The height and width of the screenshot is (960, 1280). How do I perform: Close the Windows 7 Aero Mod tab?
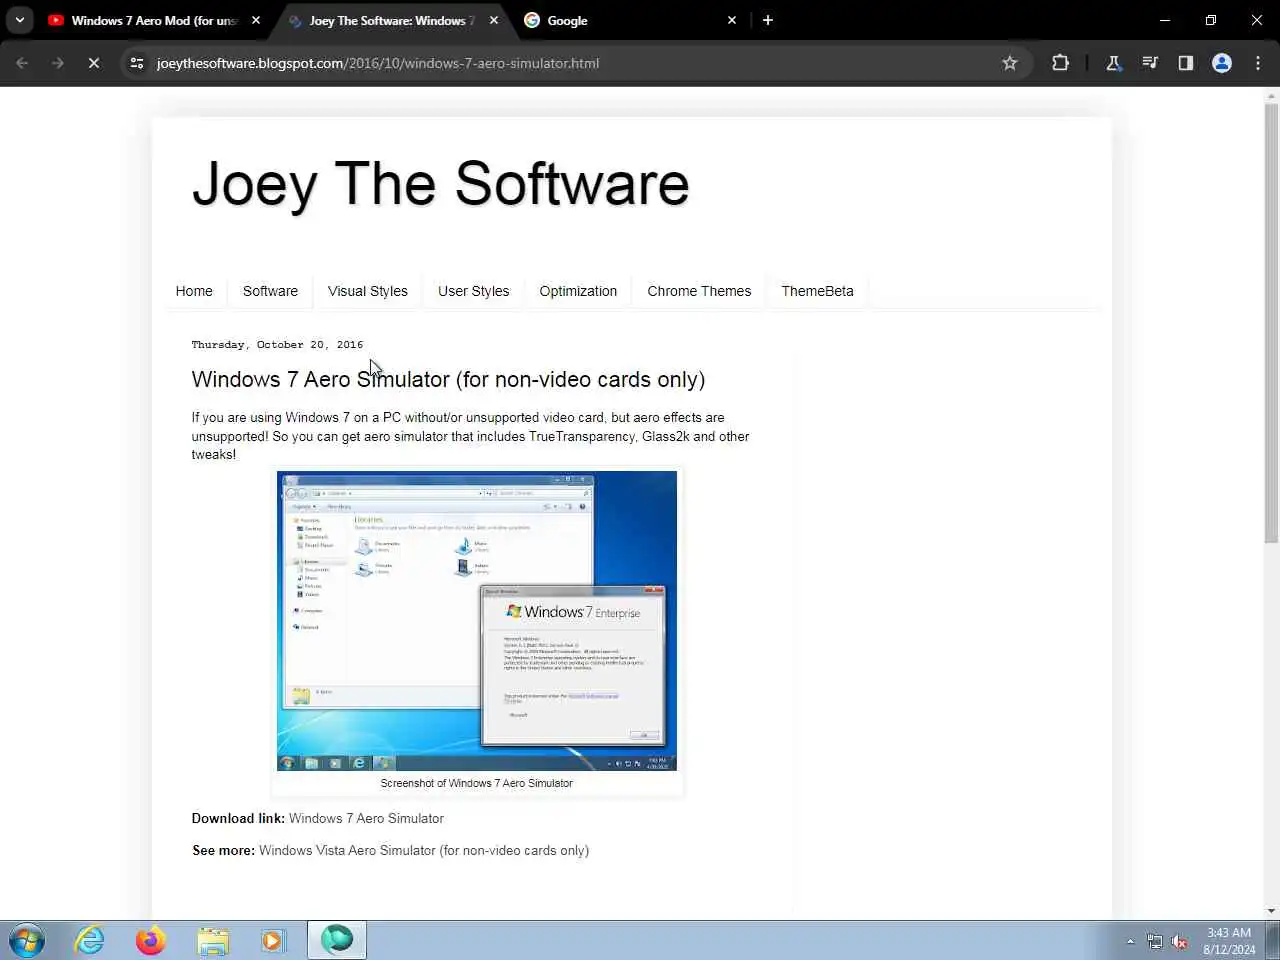[256, 20]
